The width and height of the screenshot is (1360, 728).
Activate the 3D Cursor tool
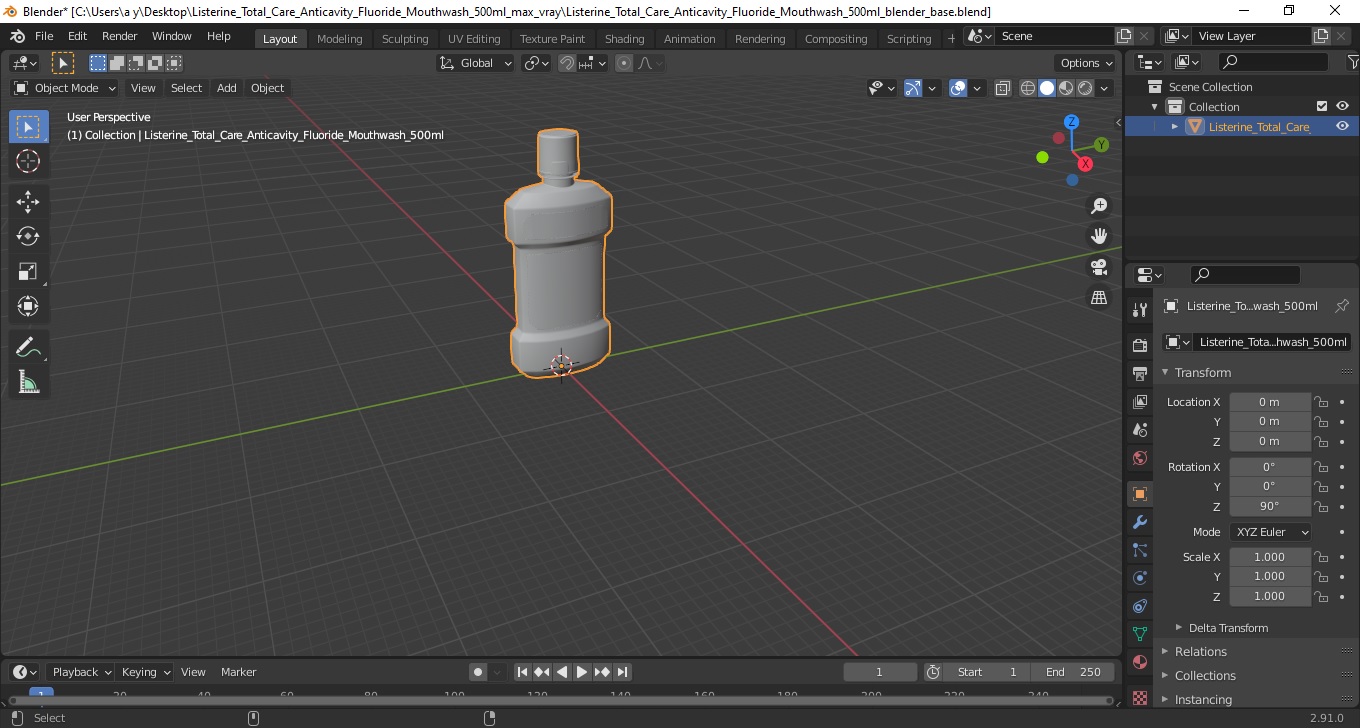click(28, 161)
